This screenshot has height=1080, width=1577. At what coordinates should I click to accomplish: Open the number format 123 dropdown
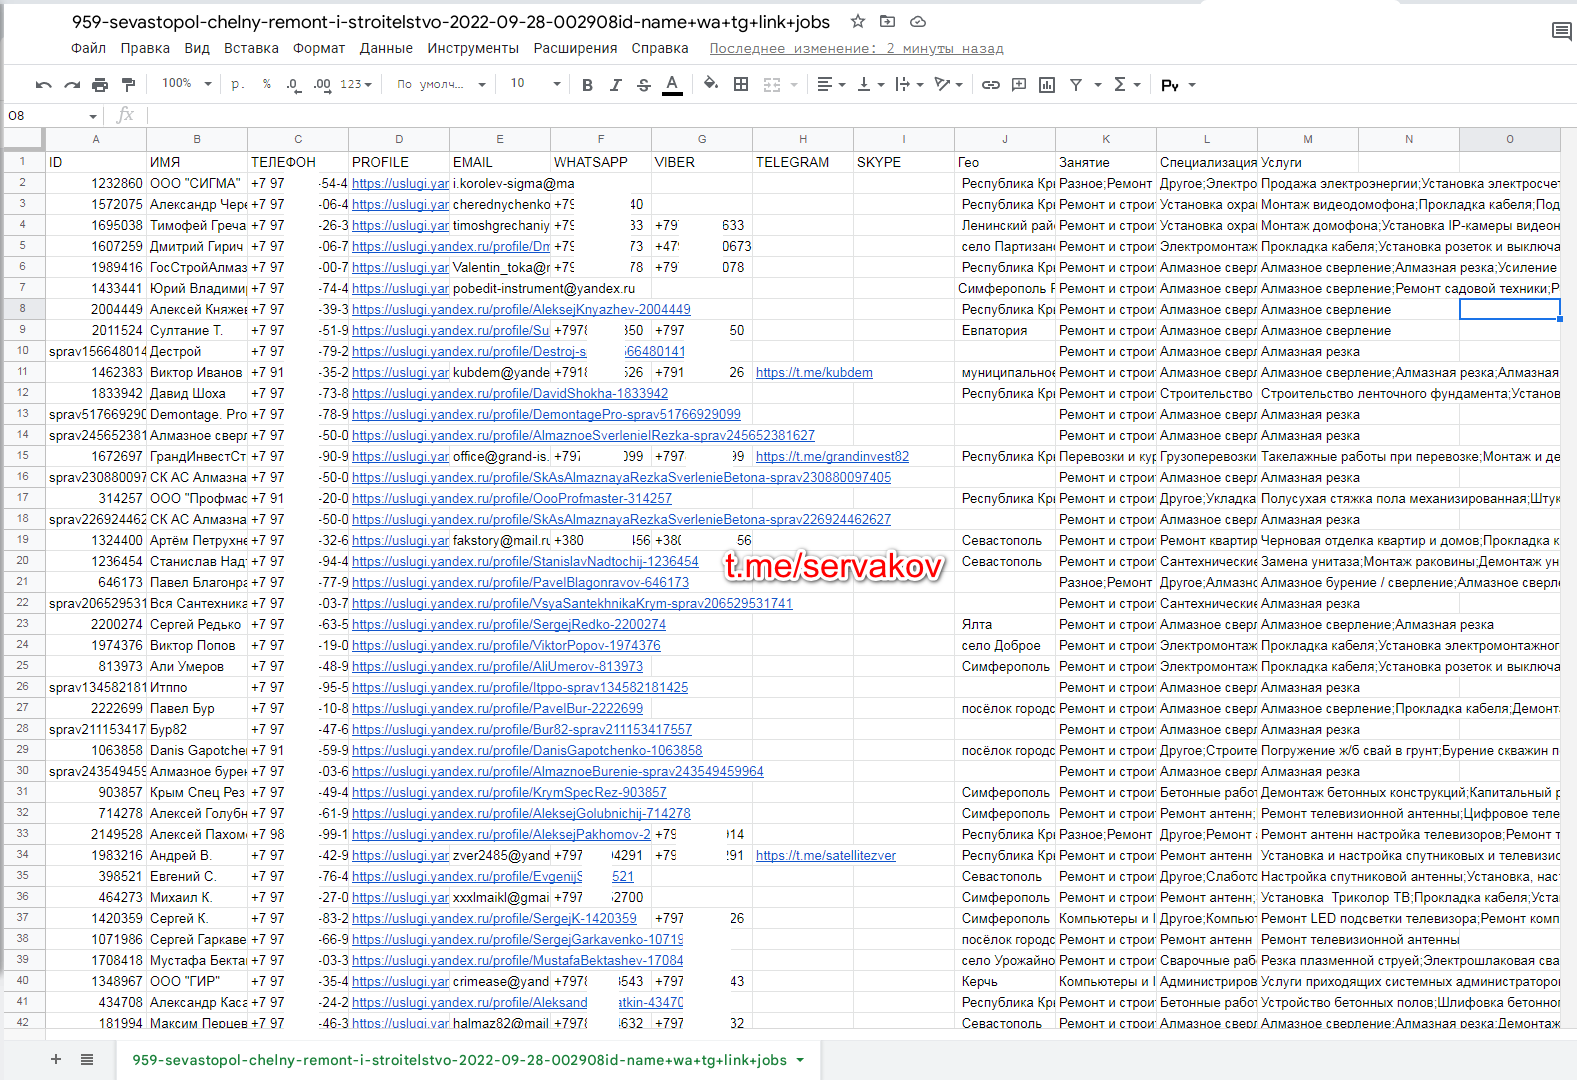tap(355, 84)
